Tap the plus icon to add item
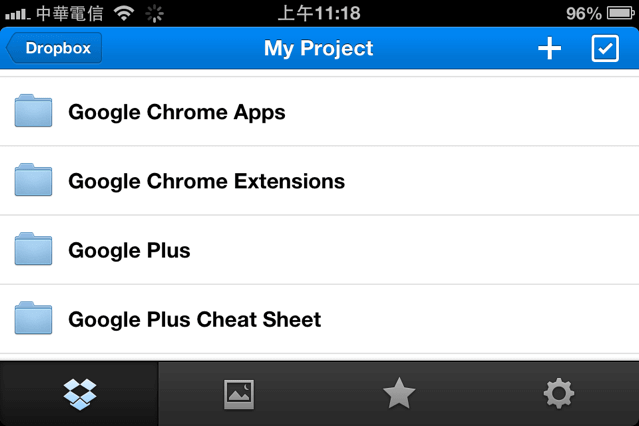This screenshot has width=639, height=426. coord(549,49)
